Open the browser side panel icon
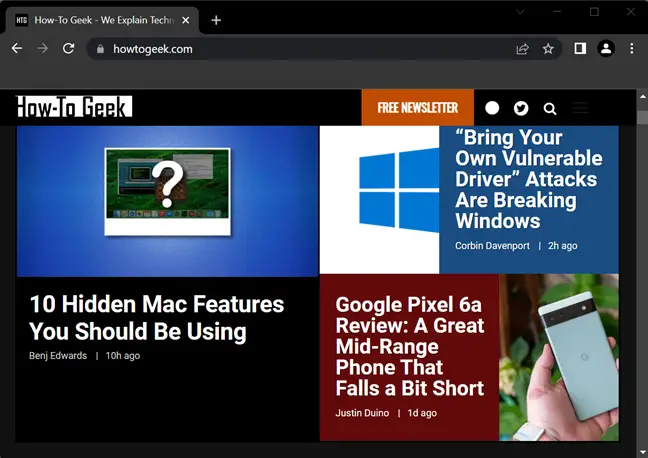 [x=580, y=49]
